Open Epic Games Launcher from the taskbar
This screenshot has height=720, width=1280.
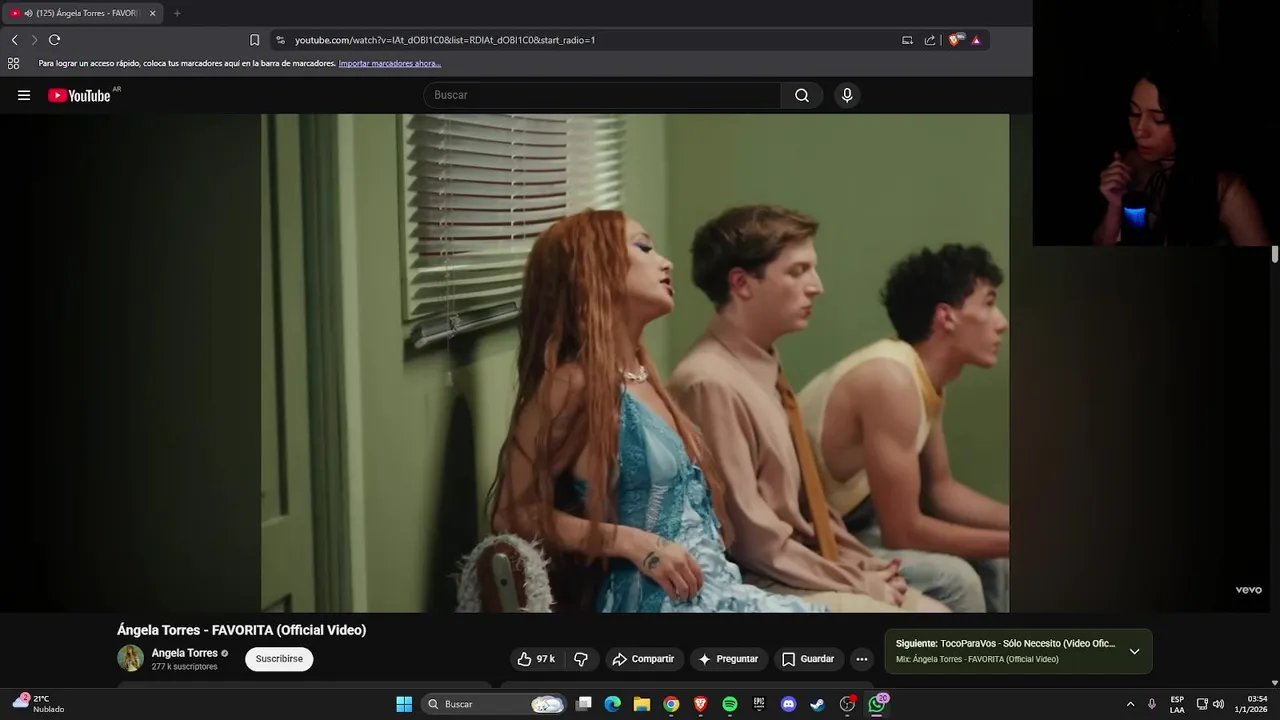[759, 704]
